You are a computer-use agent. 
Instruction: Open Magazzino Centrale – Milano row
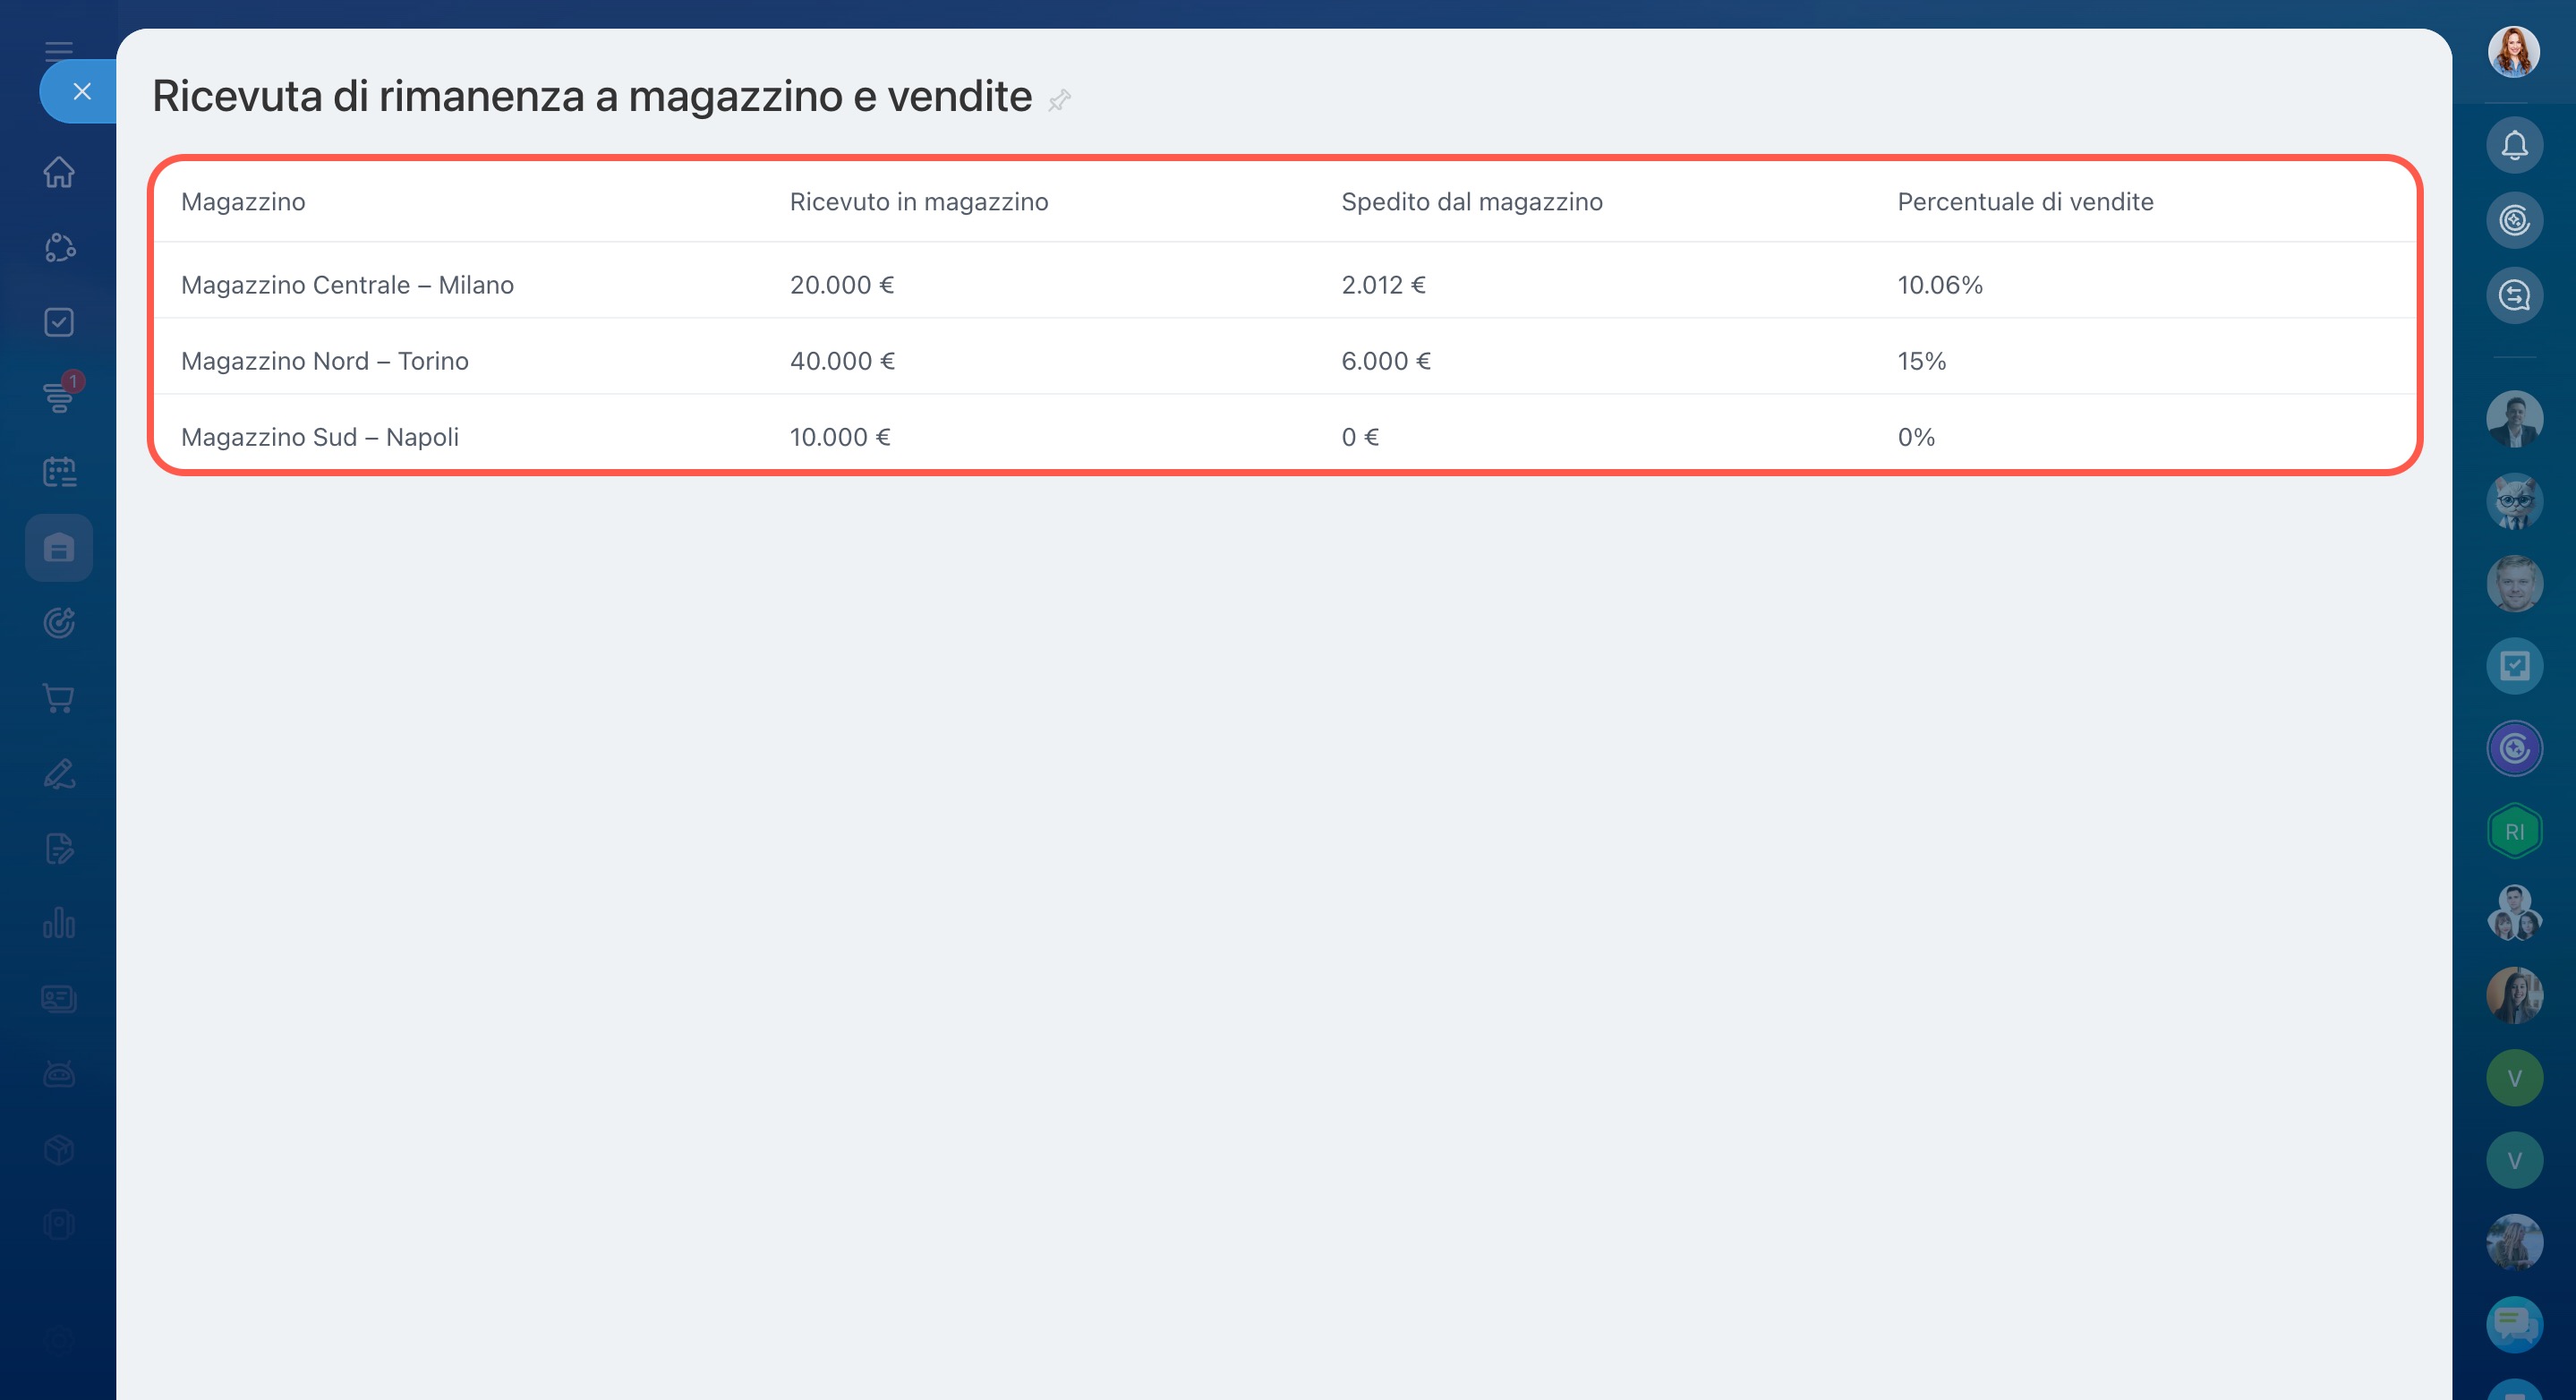pos(347,285)
